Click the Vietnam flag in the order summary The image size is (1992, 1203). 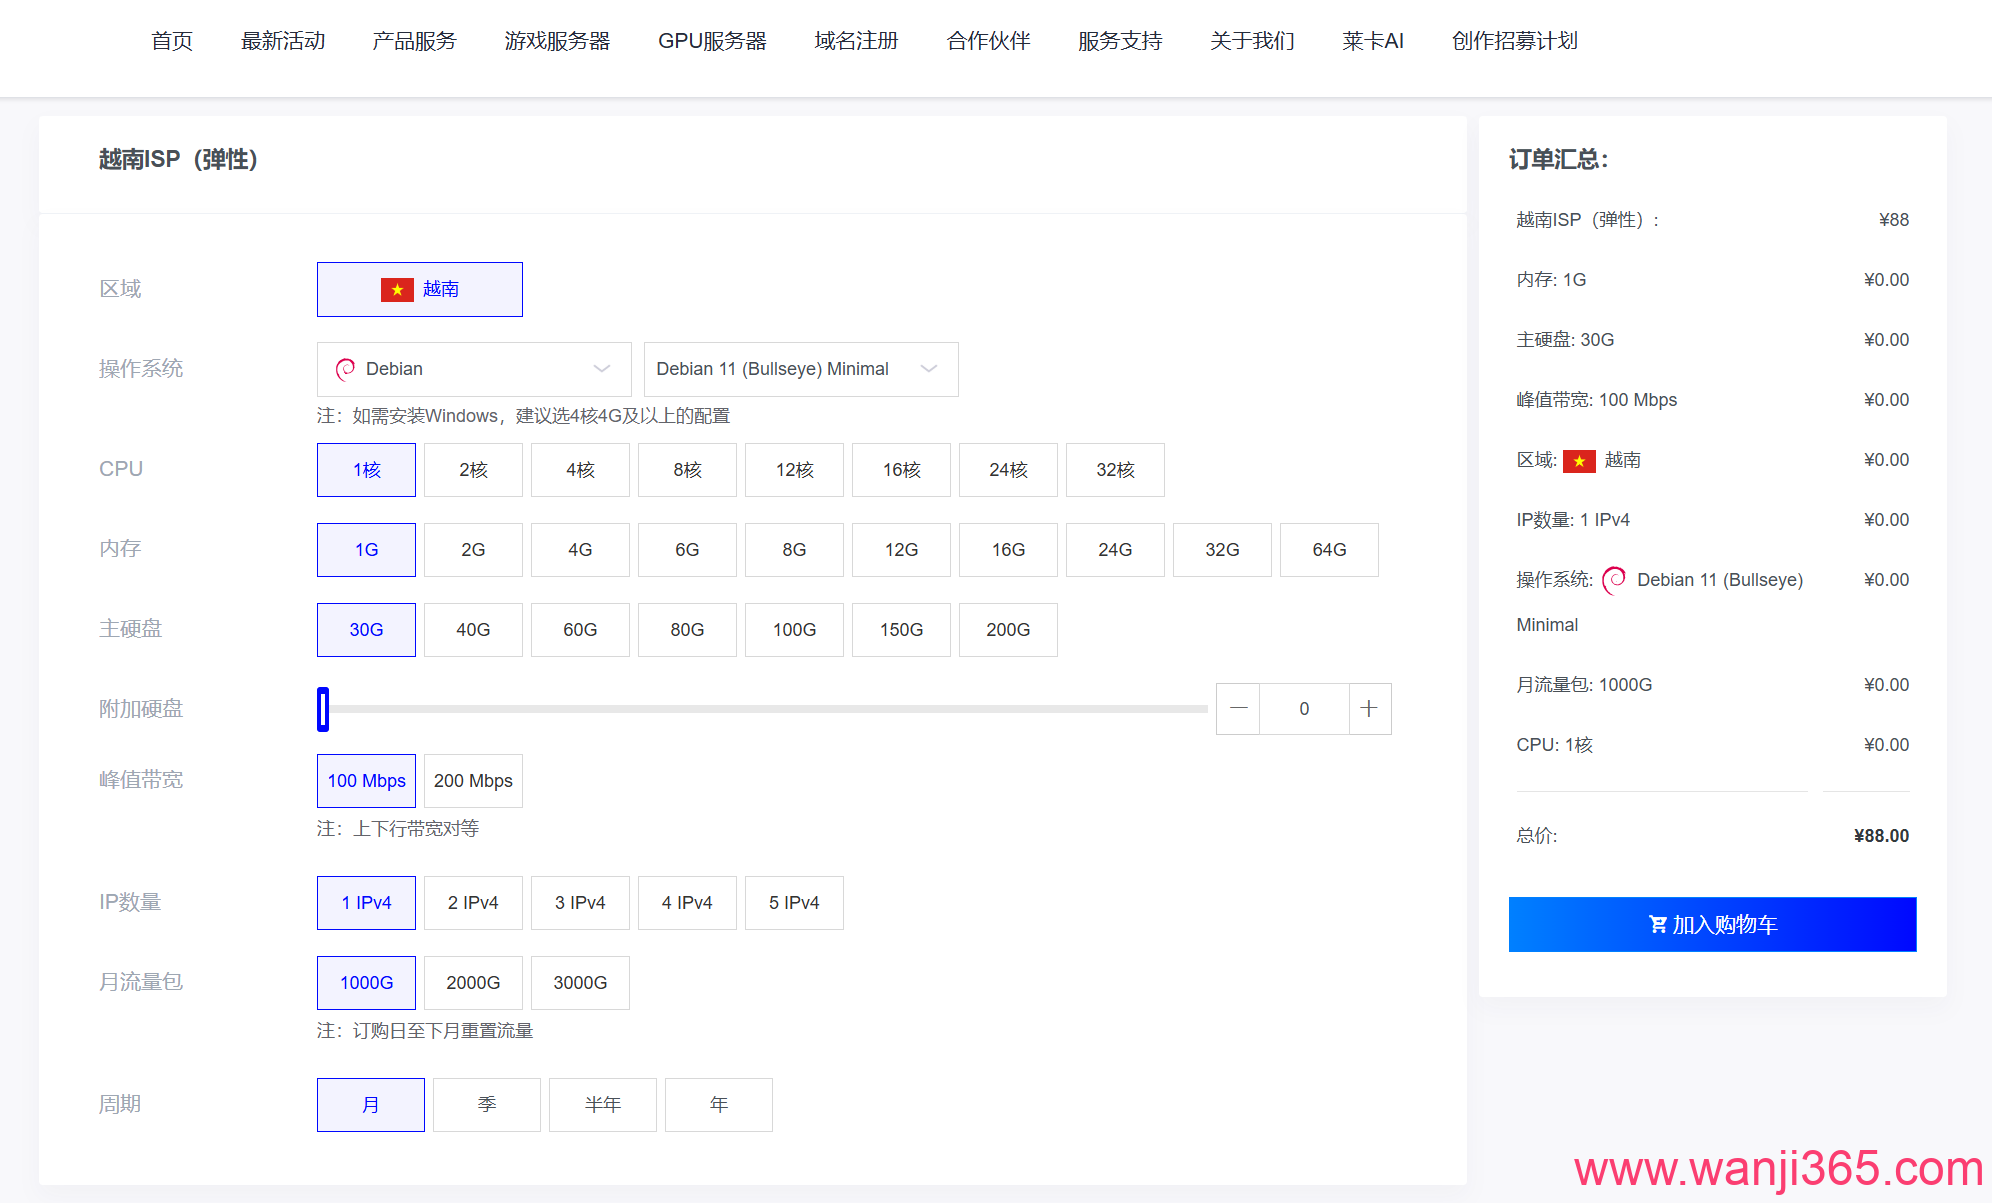[1579, 461]
